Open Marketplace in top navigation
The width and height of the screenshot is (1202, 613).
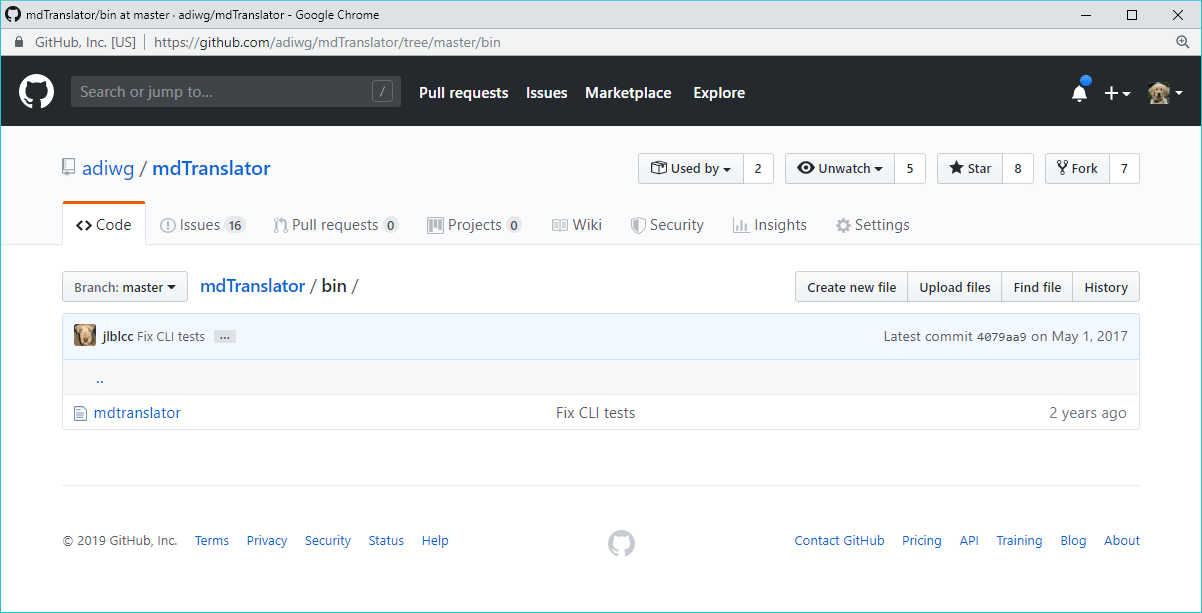coord(628,93)
